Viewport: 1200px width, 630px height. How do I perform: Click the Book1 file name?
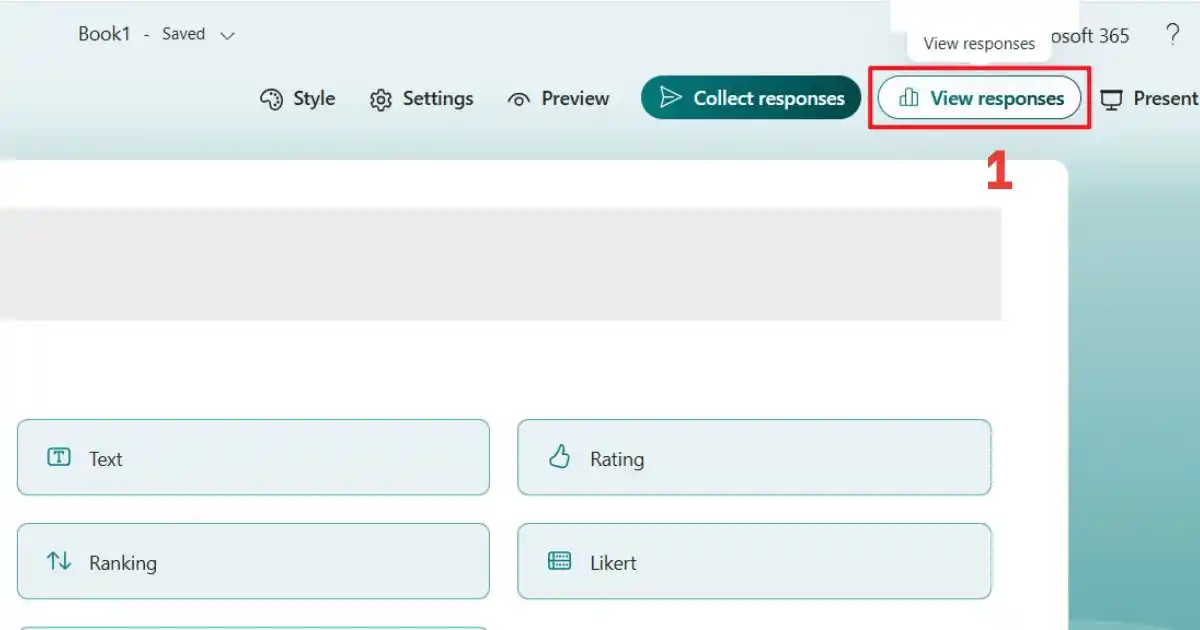click(x=104, y=34)
